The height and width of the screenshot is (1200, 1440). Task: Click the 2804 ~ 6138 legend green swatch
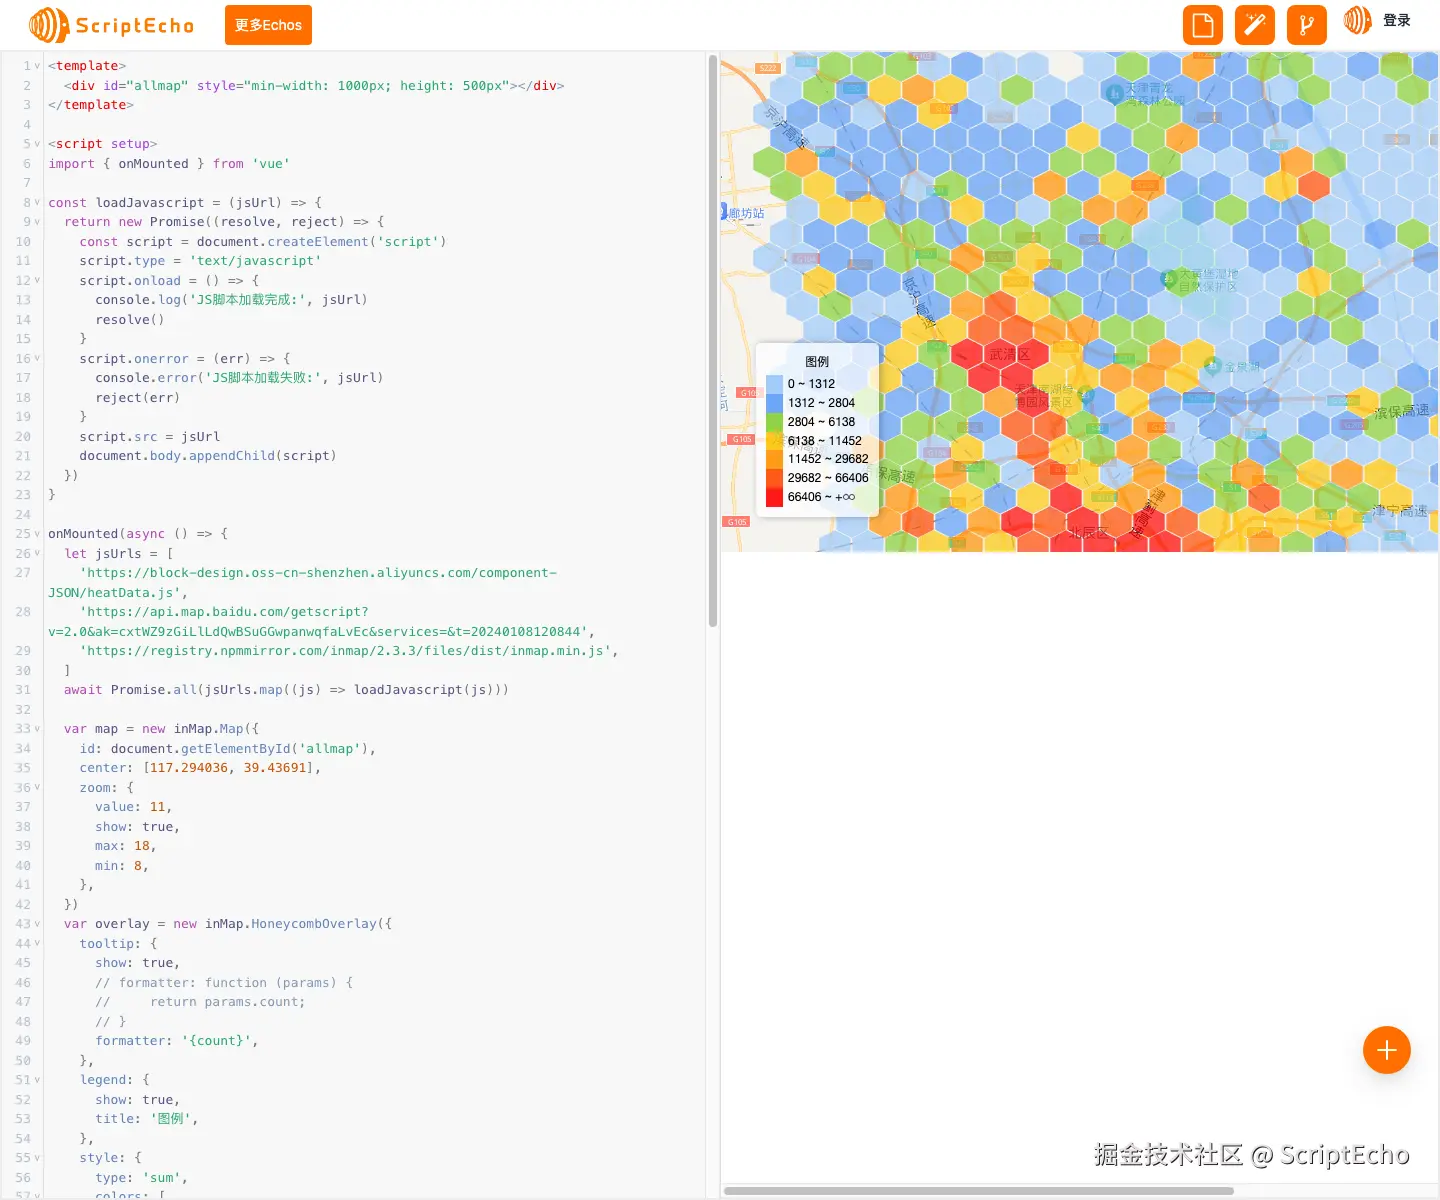tap(774, 422)
